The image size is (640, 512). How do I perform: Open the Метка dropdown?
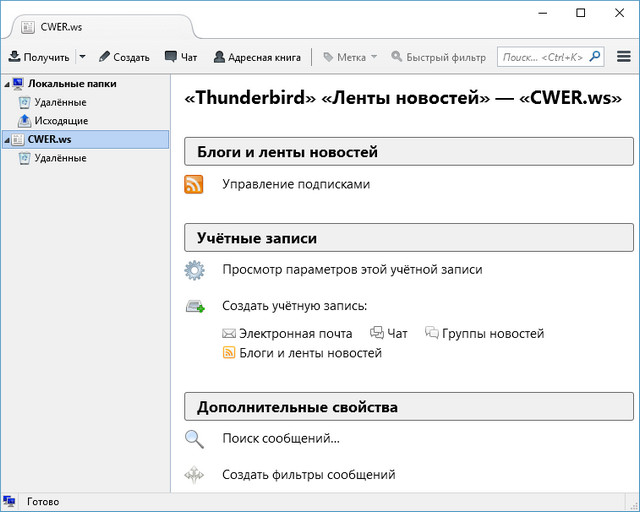[350, 57]
